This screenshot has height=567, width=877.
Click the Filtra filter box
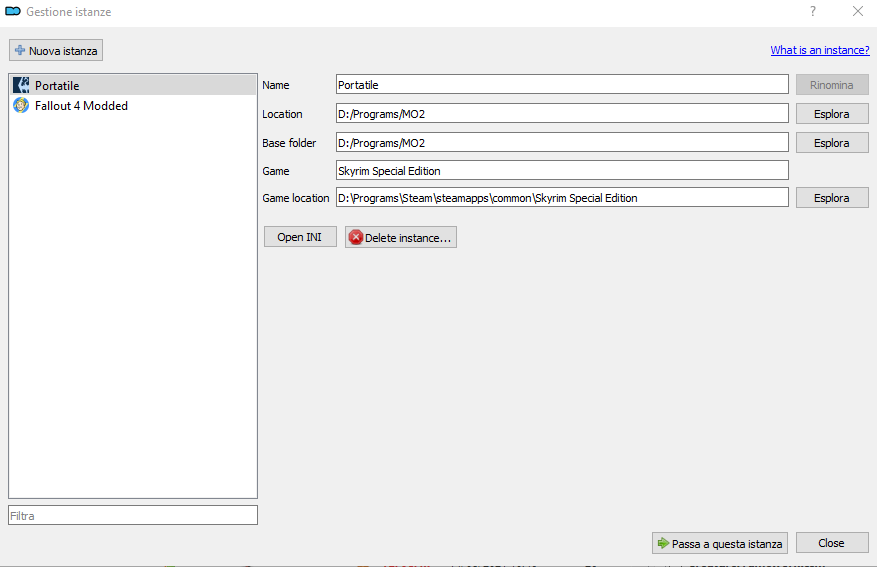pyautogui.click(x=133, y=515)
